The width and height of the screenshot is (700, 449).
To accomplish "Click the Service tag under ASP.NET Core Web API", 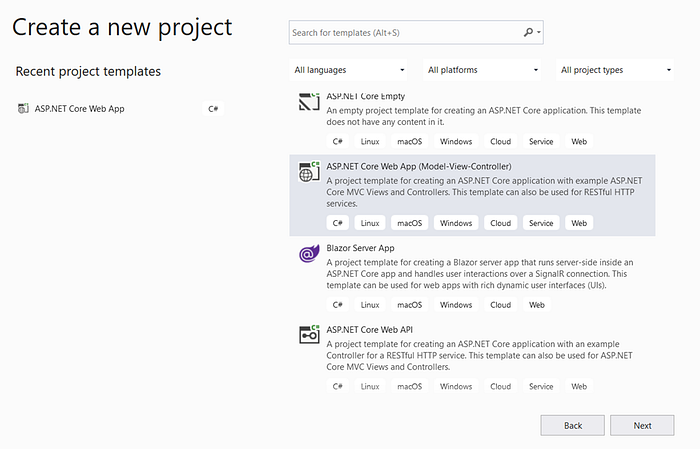I will click(541, 386).
